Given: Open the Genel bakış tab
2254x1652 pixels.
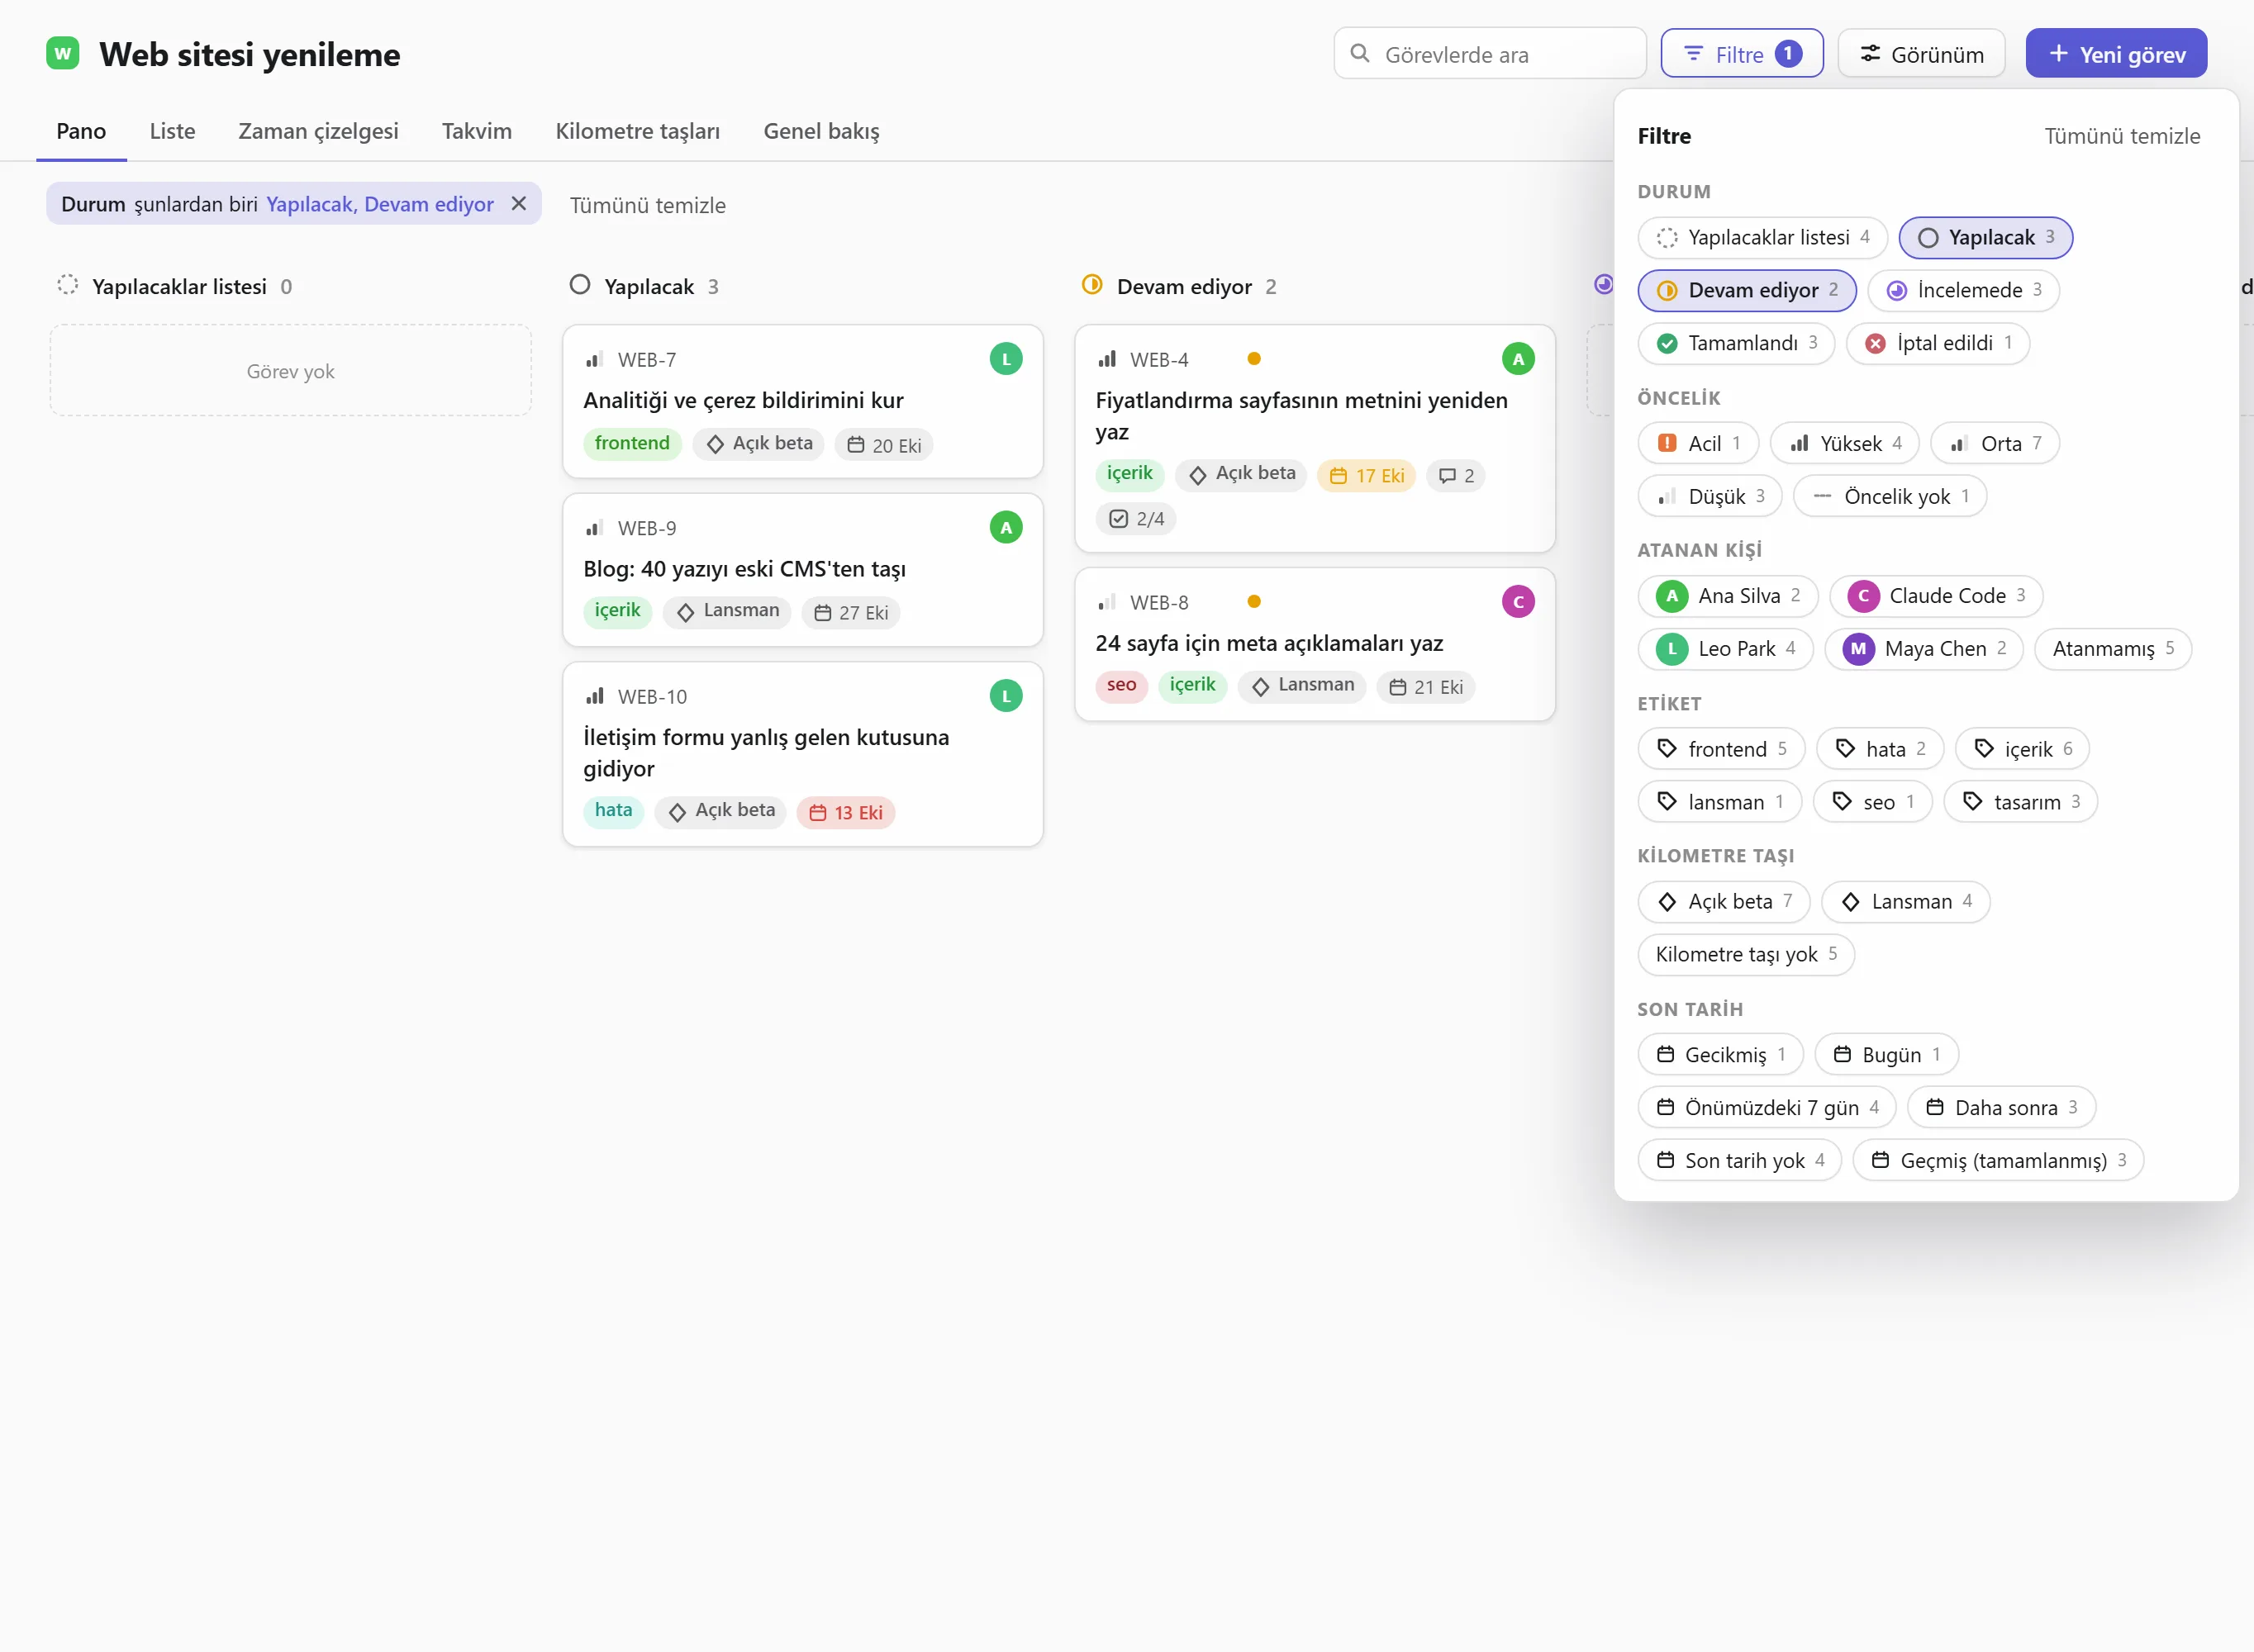Looking at the screenshot, I should pyautogui.click(x=821, y=131).
